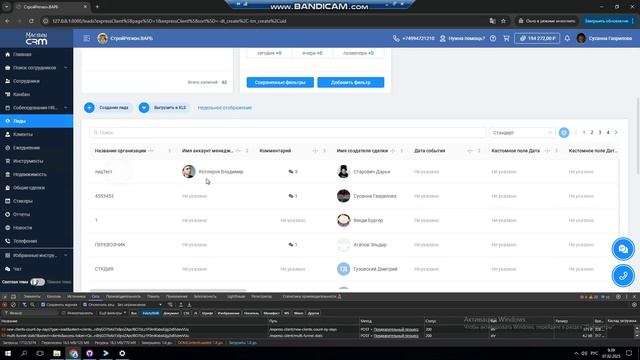Image resolution: width=640 pixels, height=360 pixels.
Task: Open Имя аккаунт менеджера column menu dots
Action: coord(247,151)
